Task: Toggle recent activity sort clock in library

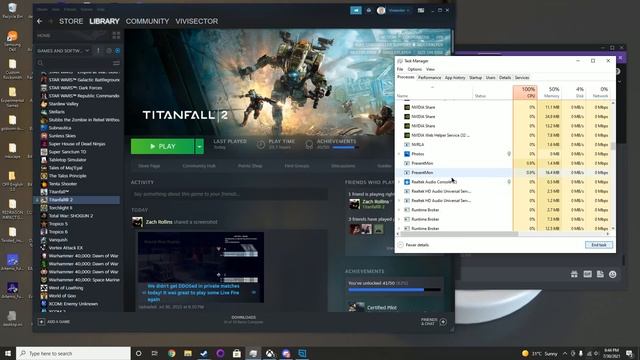Action: point(109,51)
